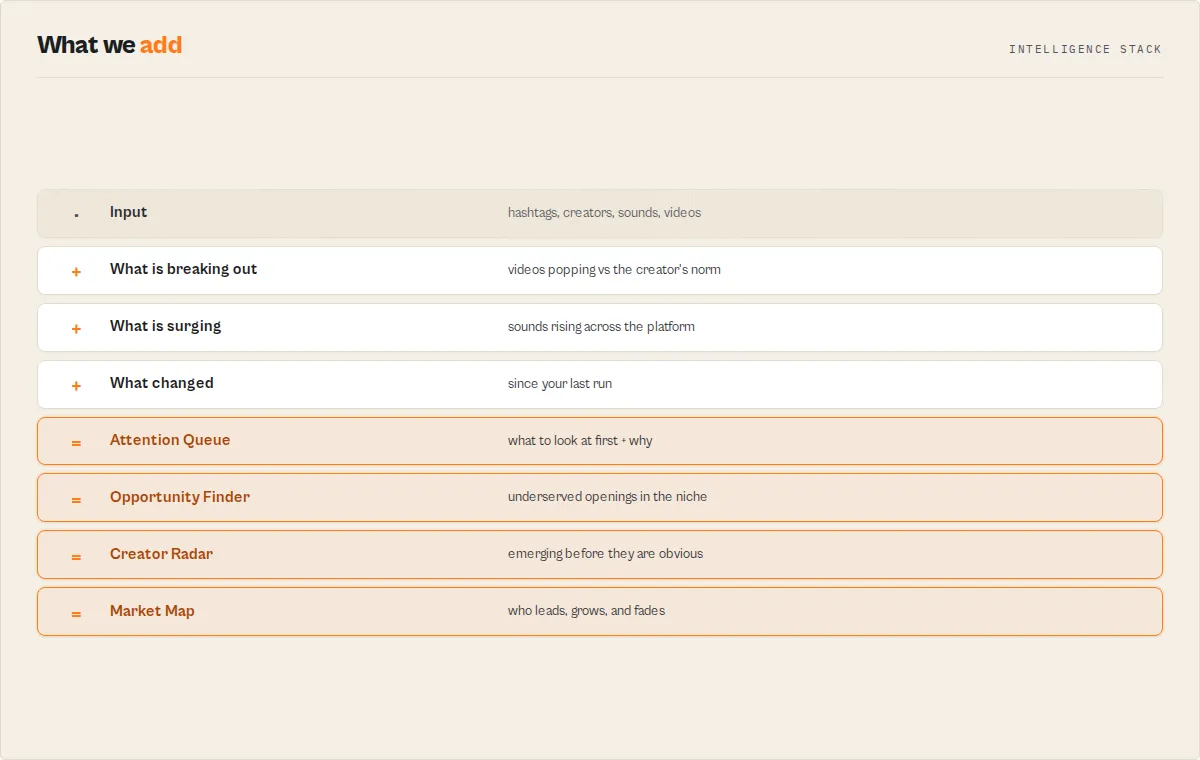Open the What is breaking out row

click(600, 270)
